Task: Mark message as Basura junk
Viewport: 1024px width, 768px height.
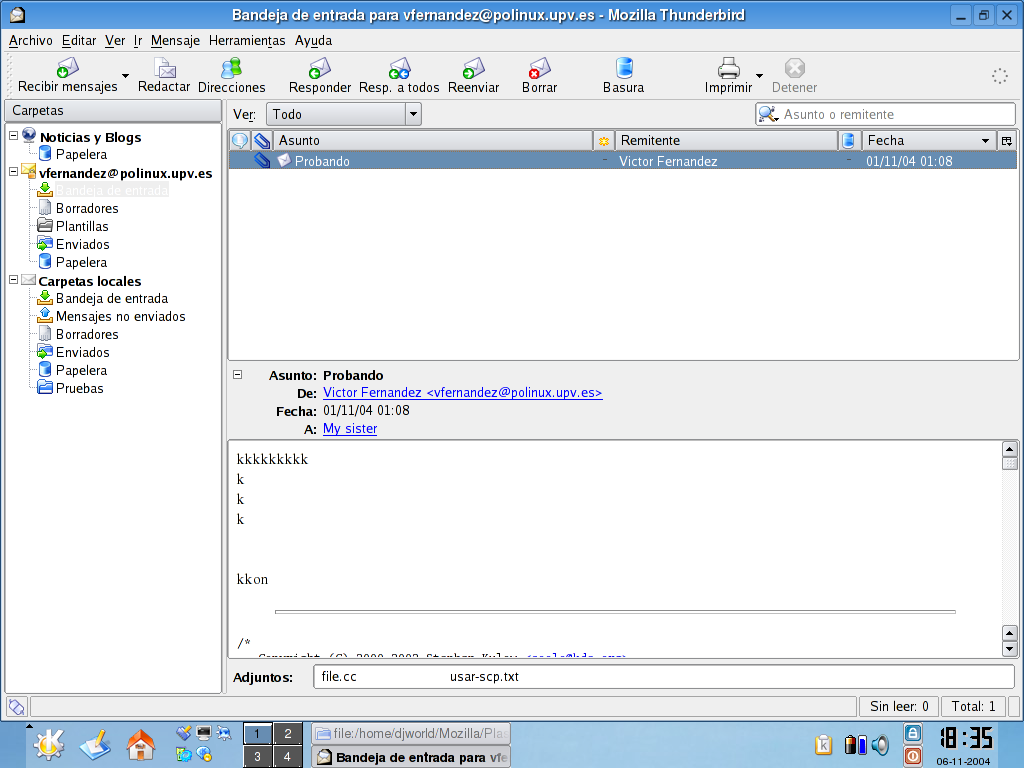Action: (624, 76)
